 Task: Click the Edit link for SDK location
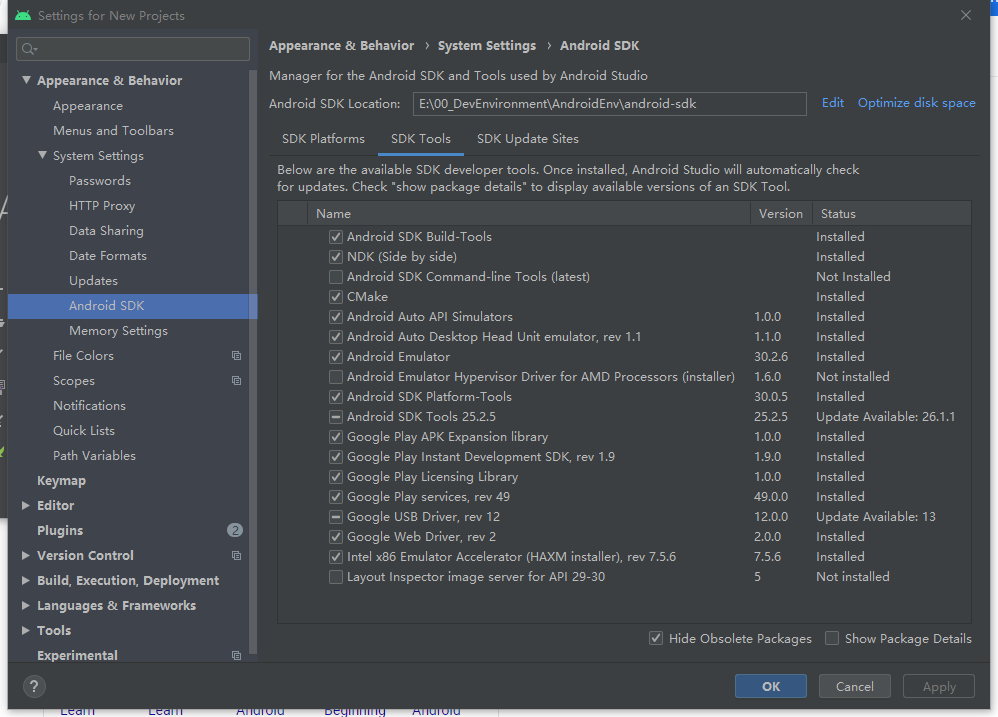833,103
